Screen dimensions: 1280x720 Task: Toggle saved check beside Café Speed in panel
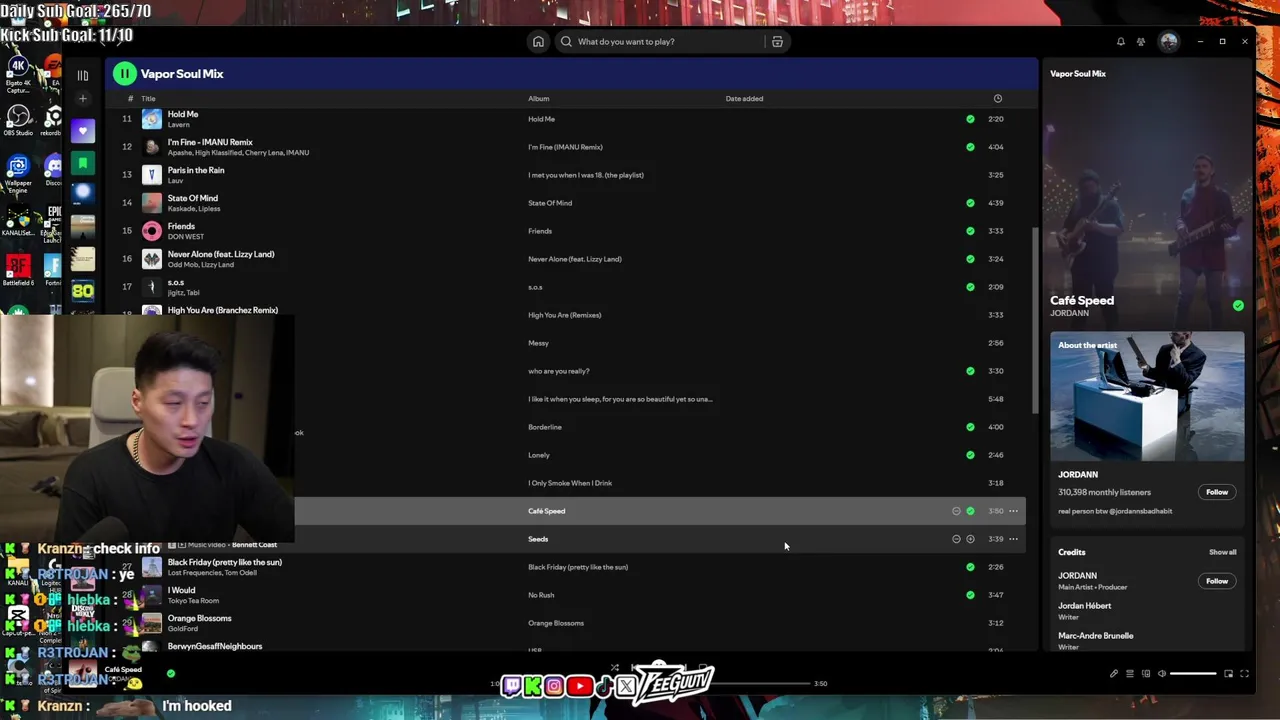(1238, 306)
